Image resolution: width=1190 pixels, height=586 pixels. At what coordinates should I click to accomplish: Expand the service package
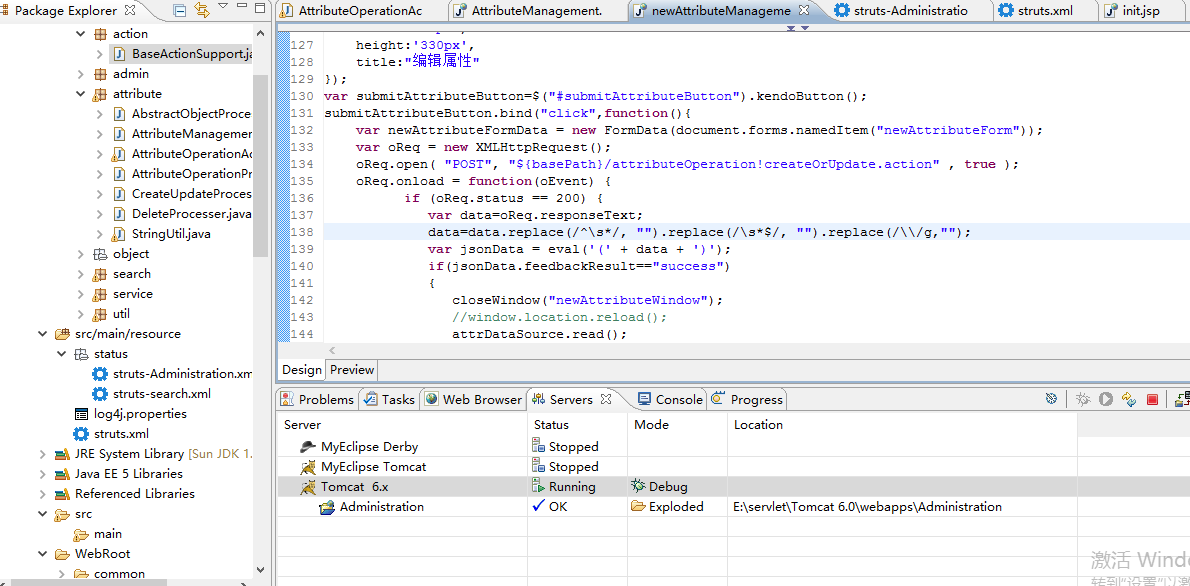coord(81,294)
